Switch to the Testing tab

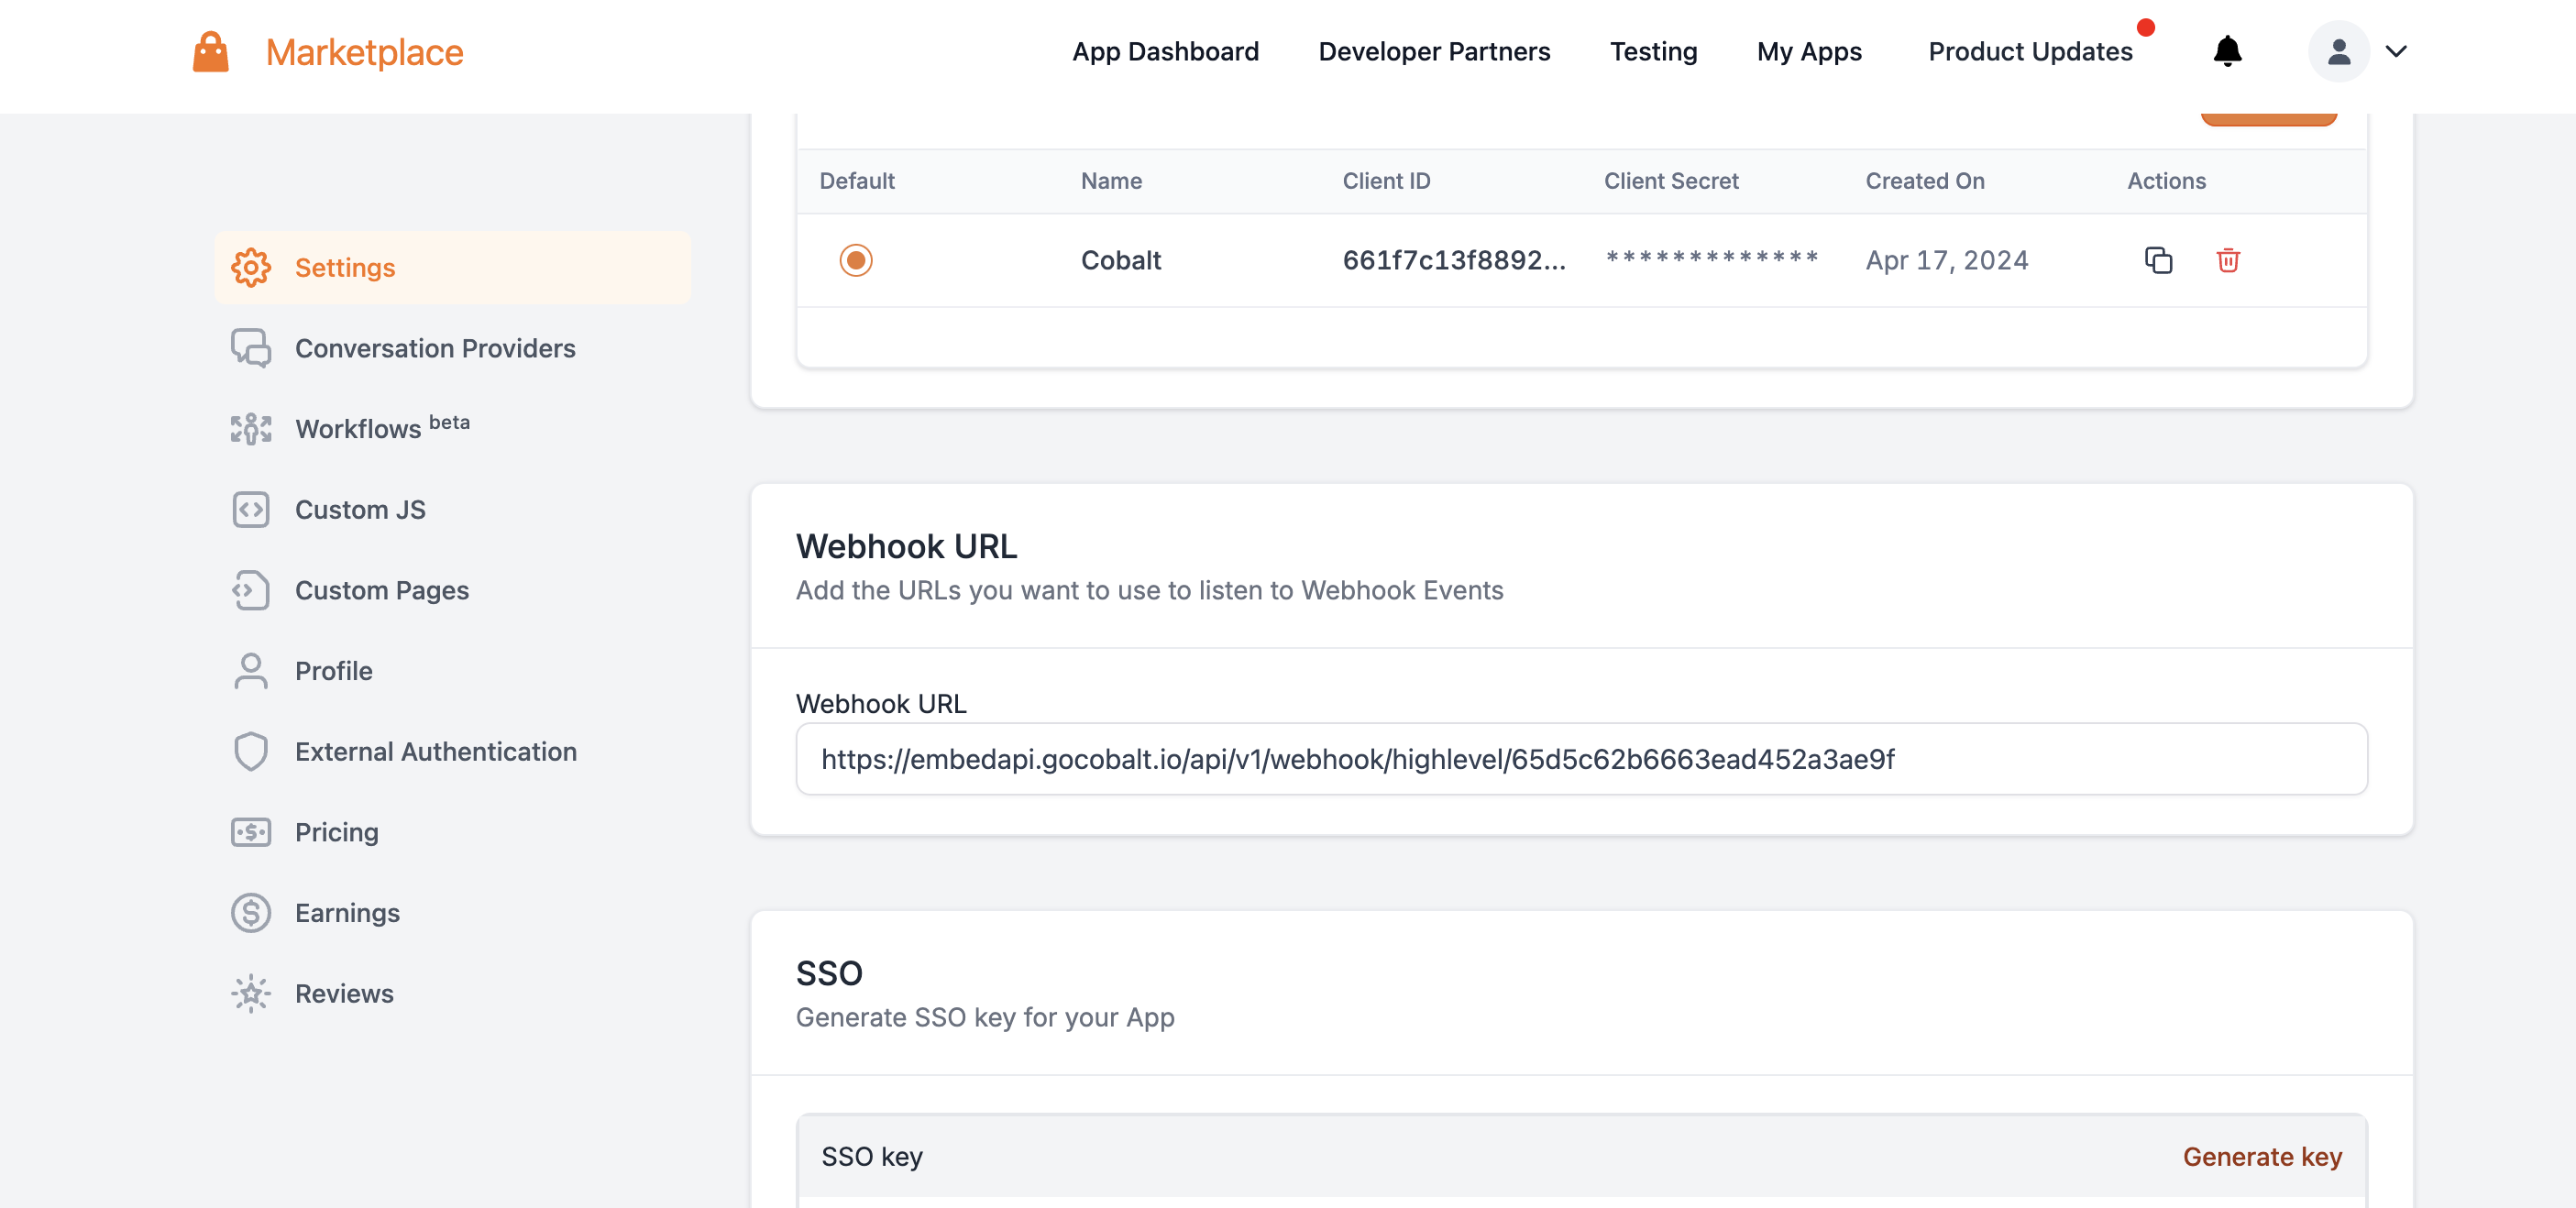click(1652, 52)
